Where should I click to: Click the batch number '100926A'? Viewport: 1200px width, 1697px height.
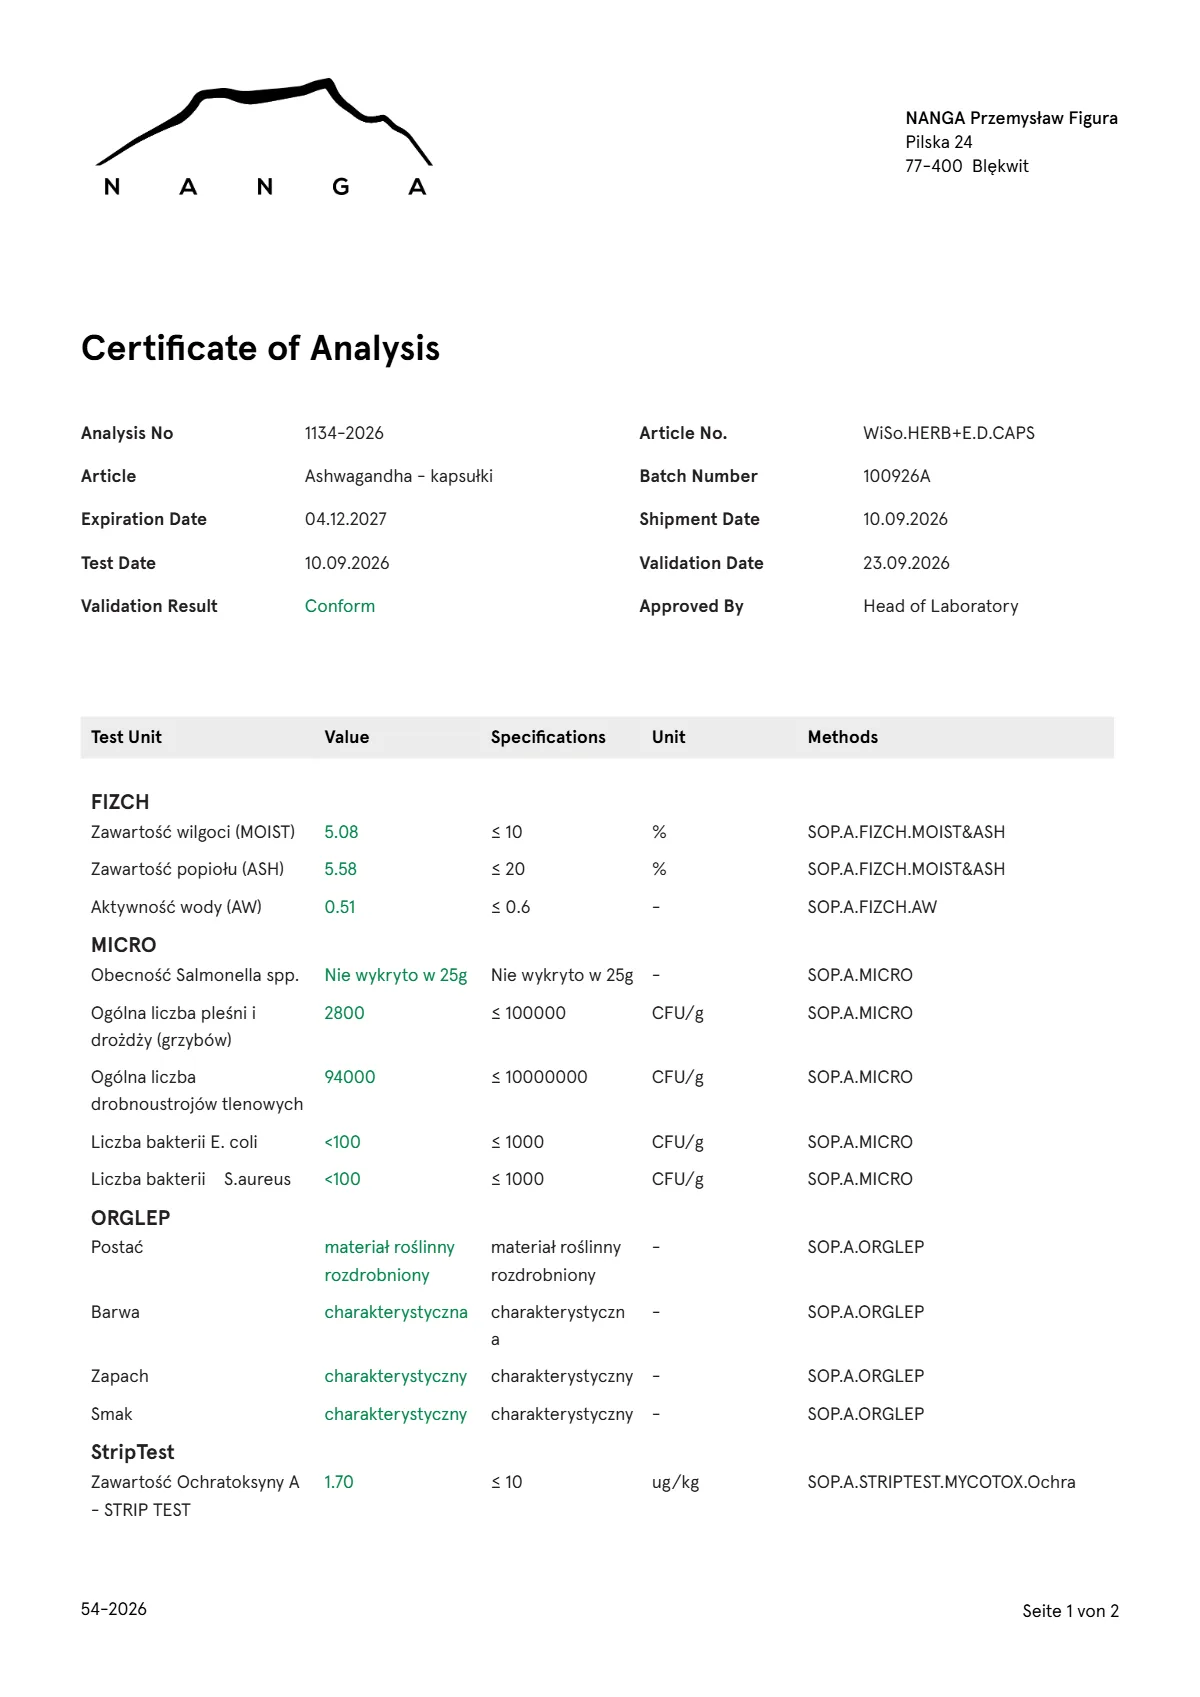click(896, 476)
